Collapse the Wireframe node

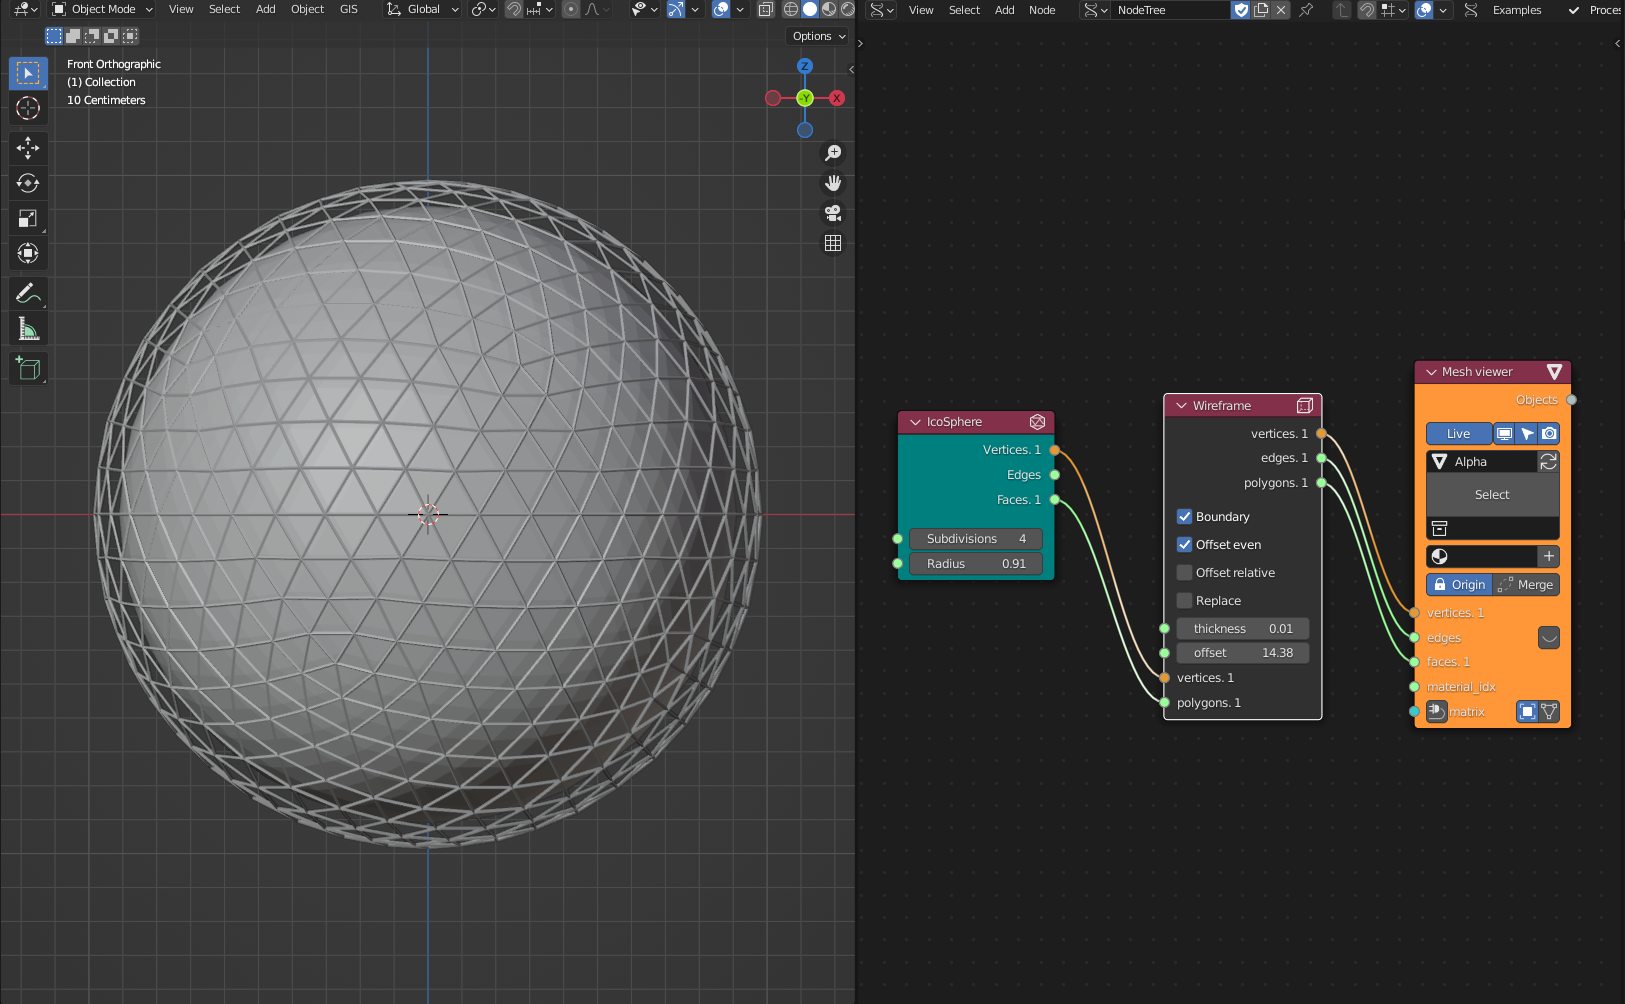tap(1181, 406)
